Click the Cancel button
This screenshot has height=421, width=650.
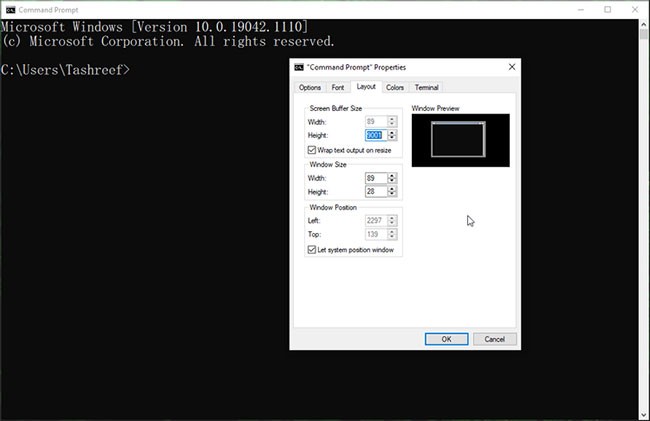pos(494,339)
